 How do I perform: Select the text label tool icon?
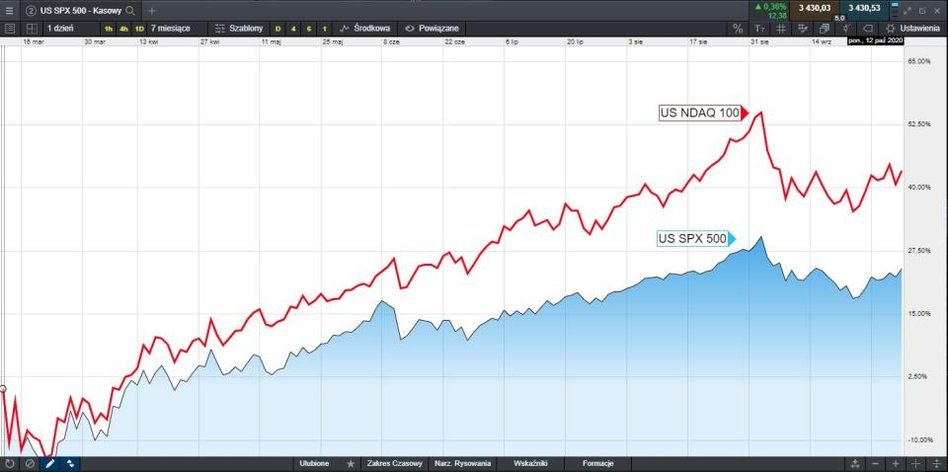point(758,28)
